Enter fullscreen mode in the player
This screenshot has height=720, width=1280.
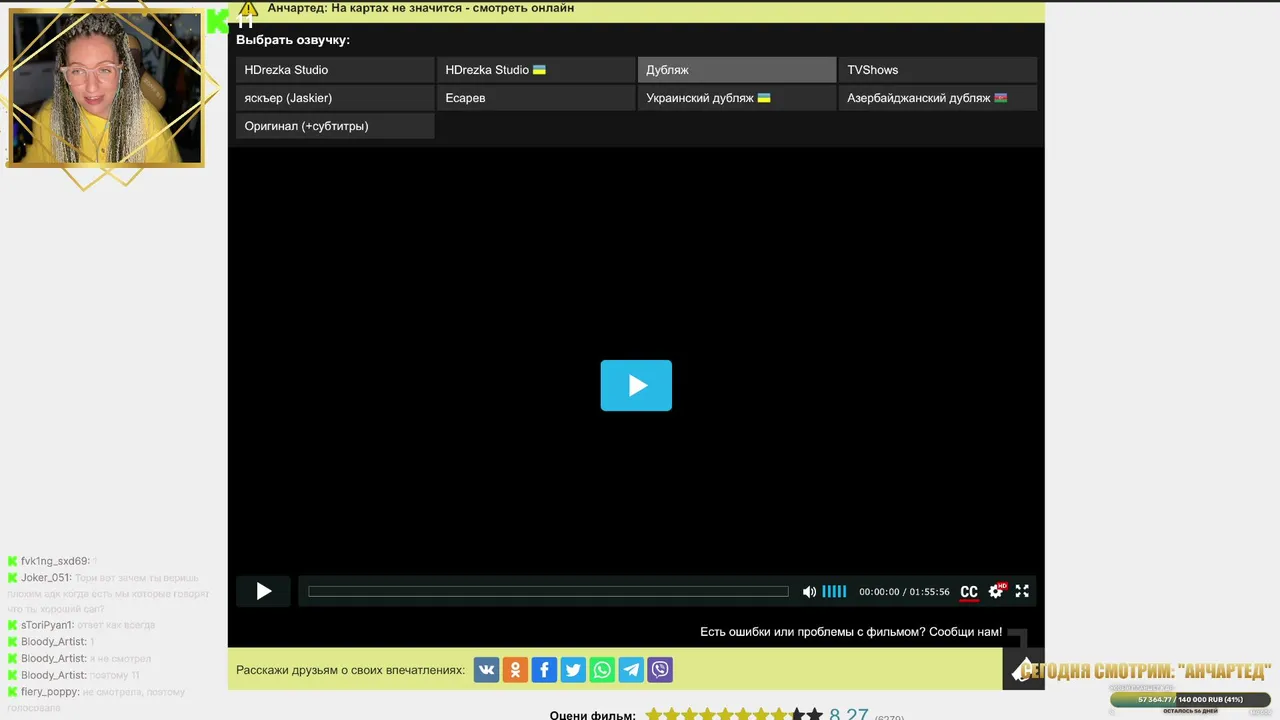(x=1022, y=591)
